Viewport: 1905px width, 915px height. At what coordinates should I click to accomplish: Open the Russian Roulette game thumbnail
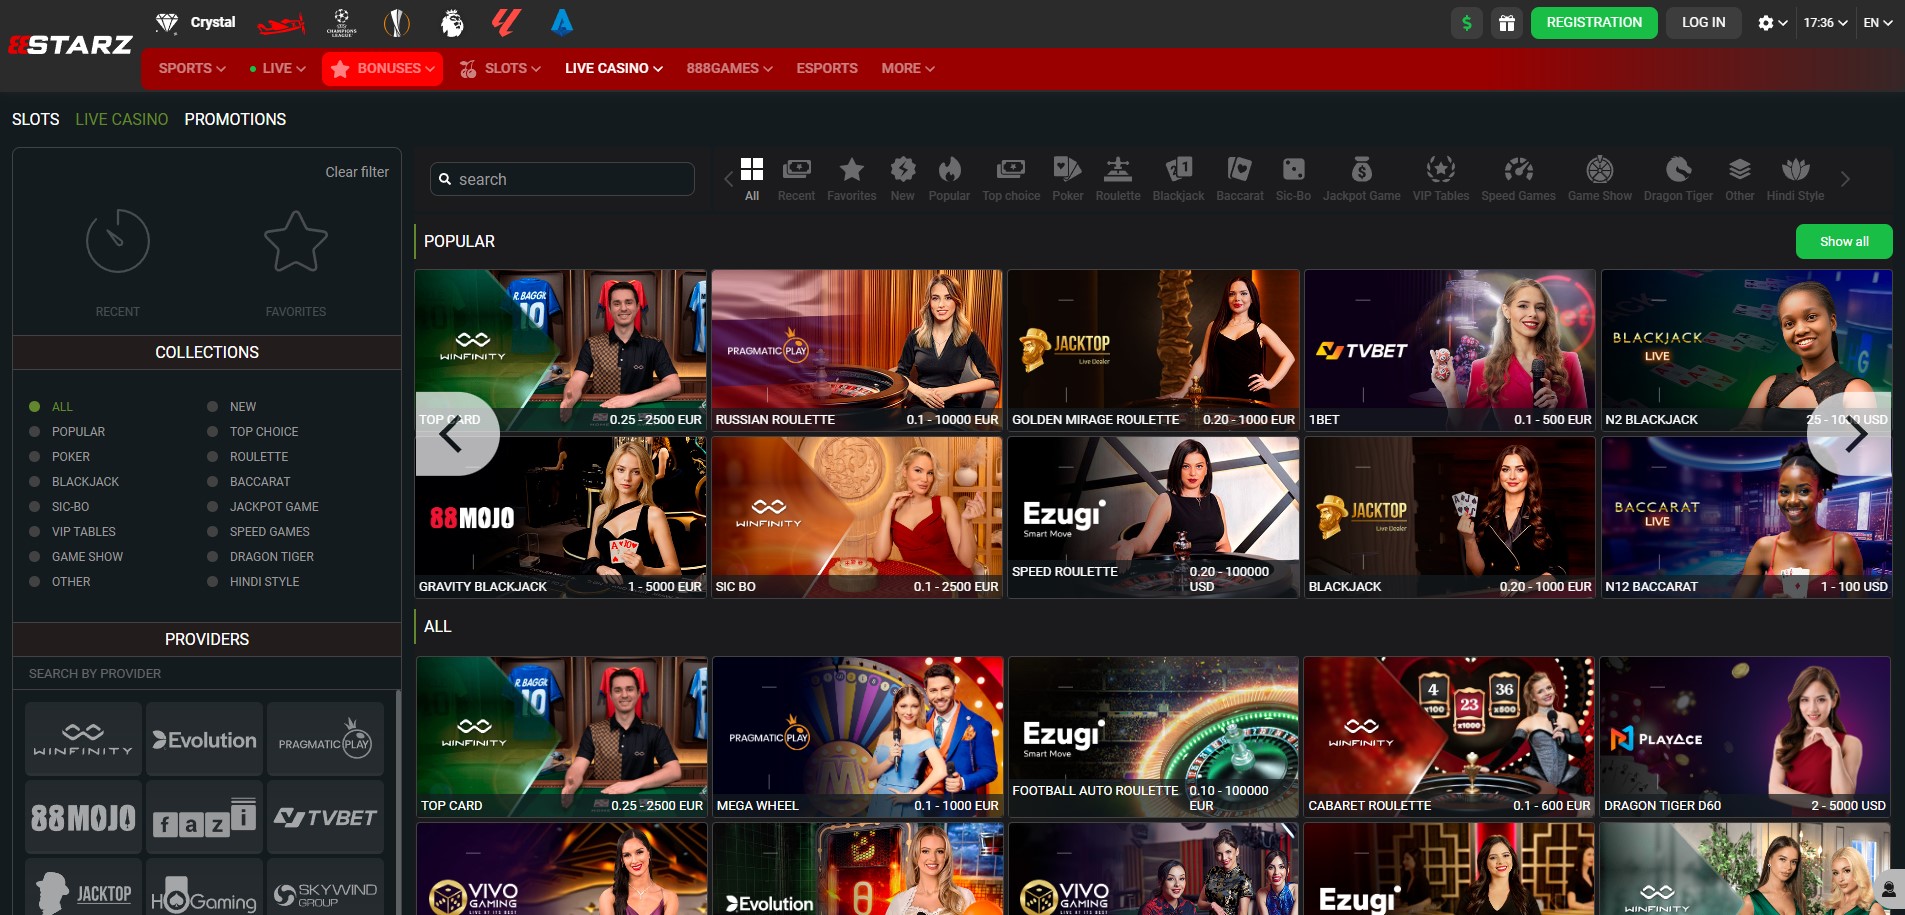click(857, 350)
